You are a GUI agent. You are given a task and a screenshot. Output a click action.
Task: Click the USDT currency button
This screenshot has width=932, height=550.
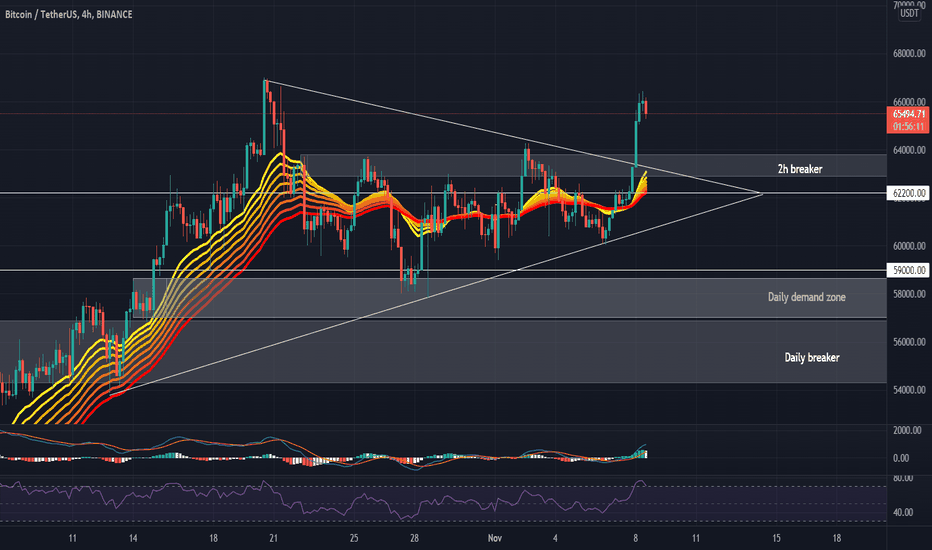tap(909, 13)
